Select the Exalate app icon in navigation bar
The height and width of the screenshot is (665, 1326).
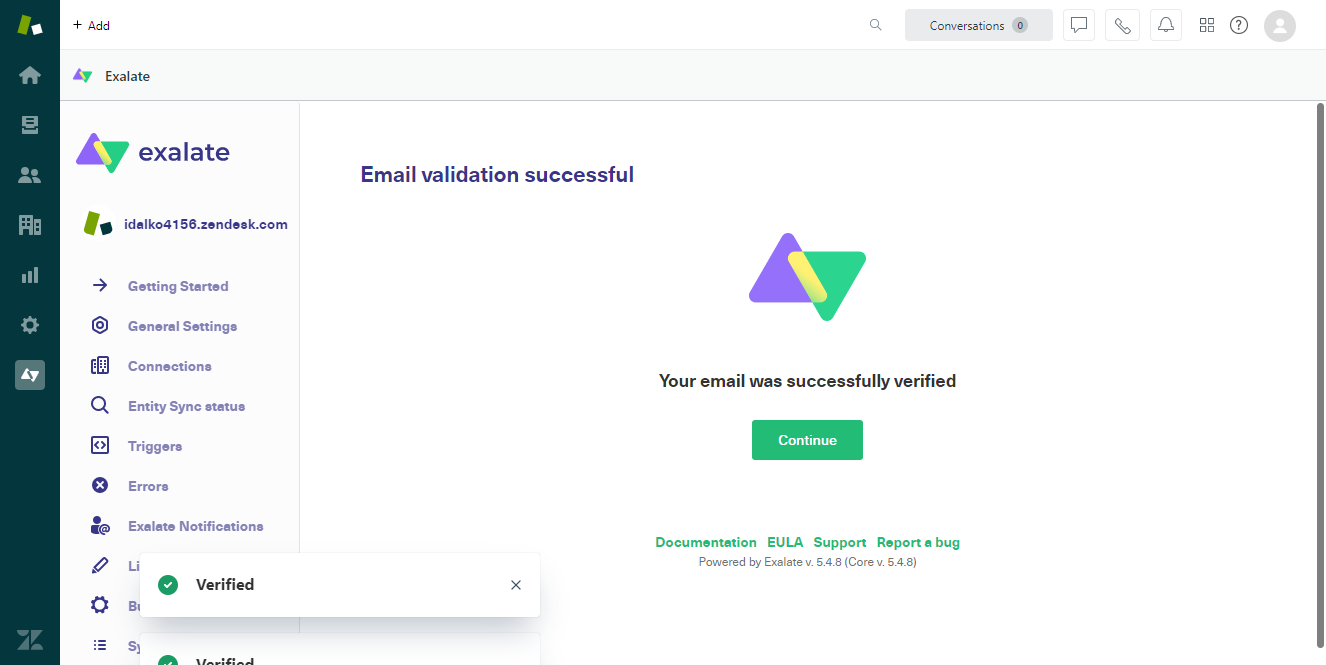tap(30, 375)
